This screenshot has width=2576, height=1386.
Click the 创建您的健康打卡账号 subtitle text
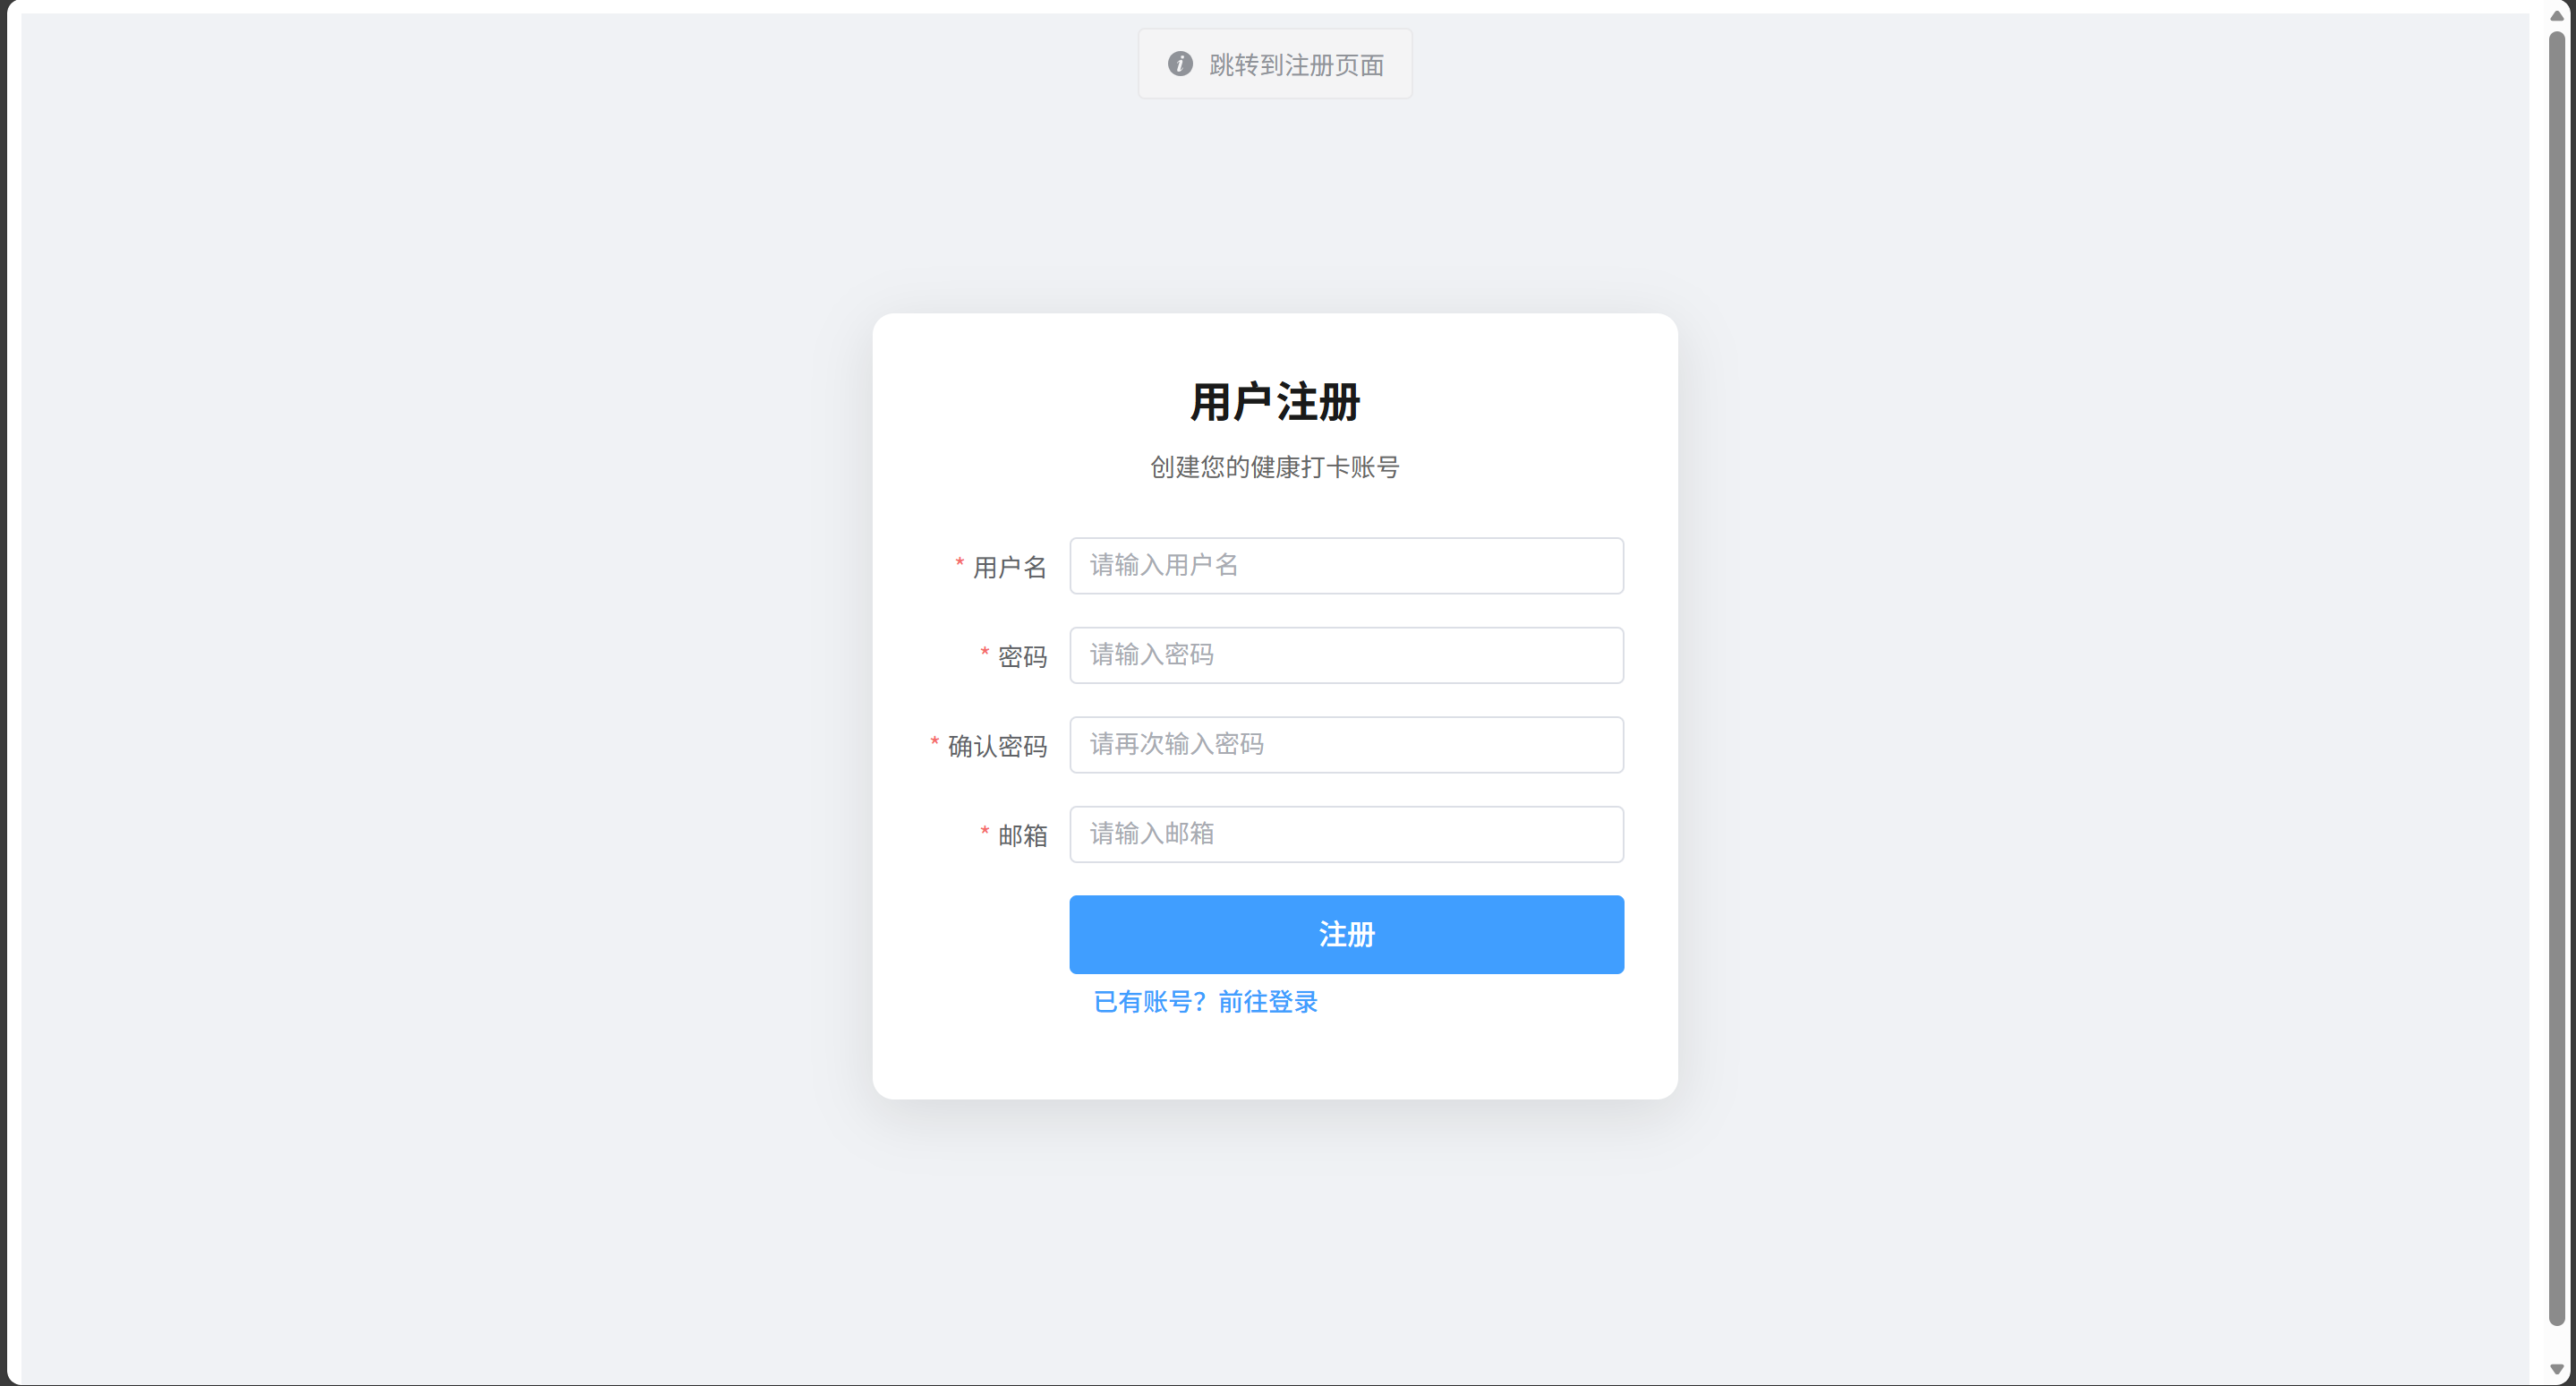[1274, 467]
